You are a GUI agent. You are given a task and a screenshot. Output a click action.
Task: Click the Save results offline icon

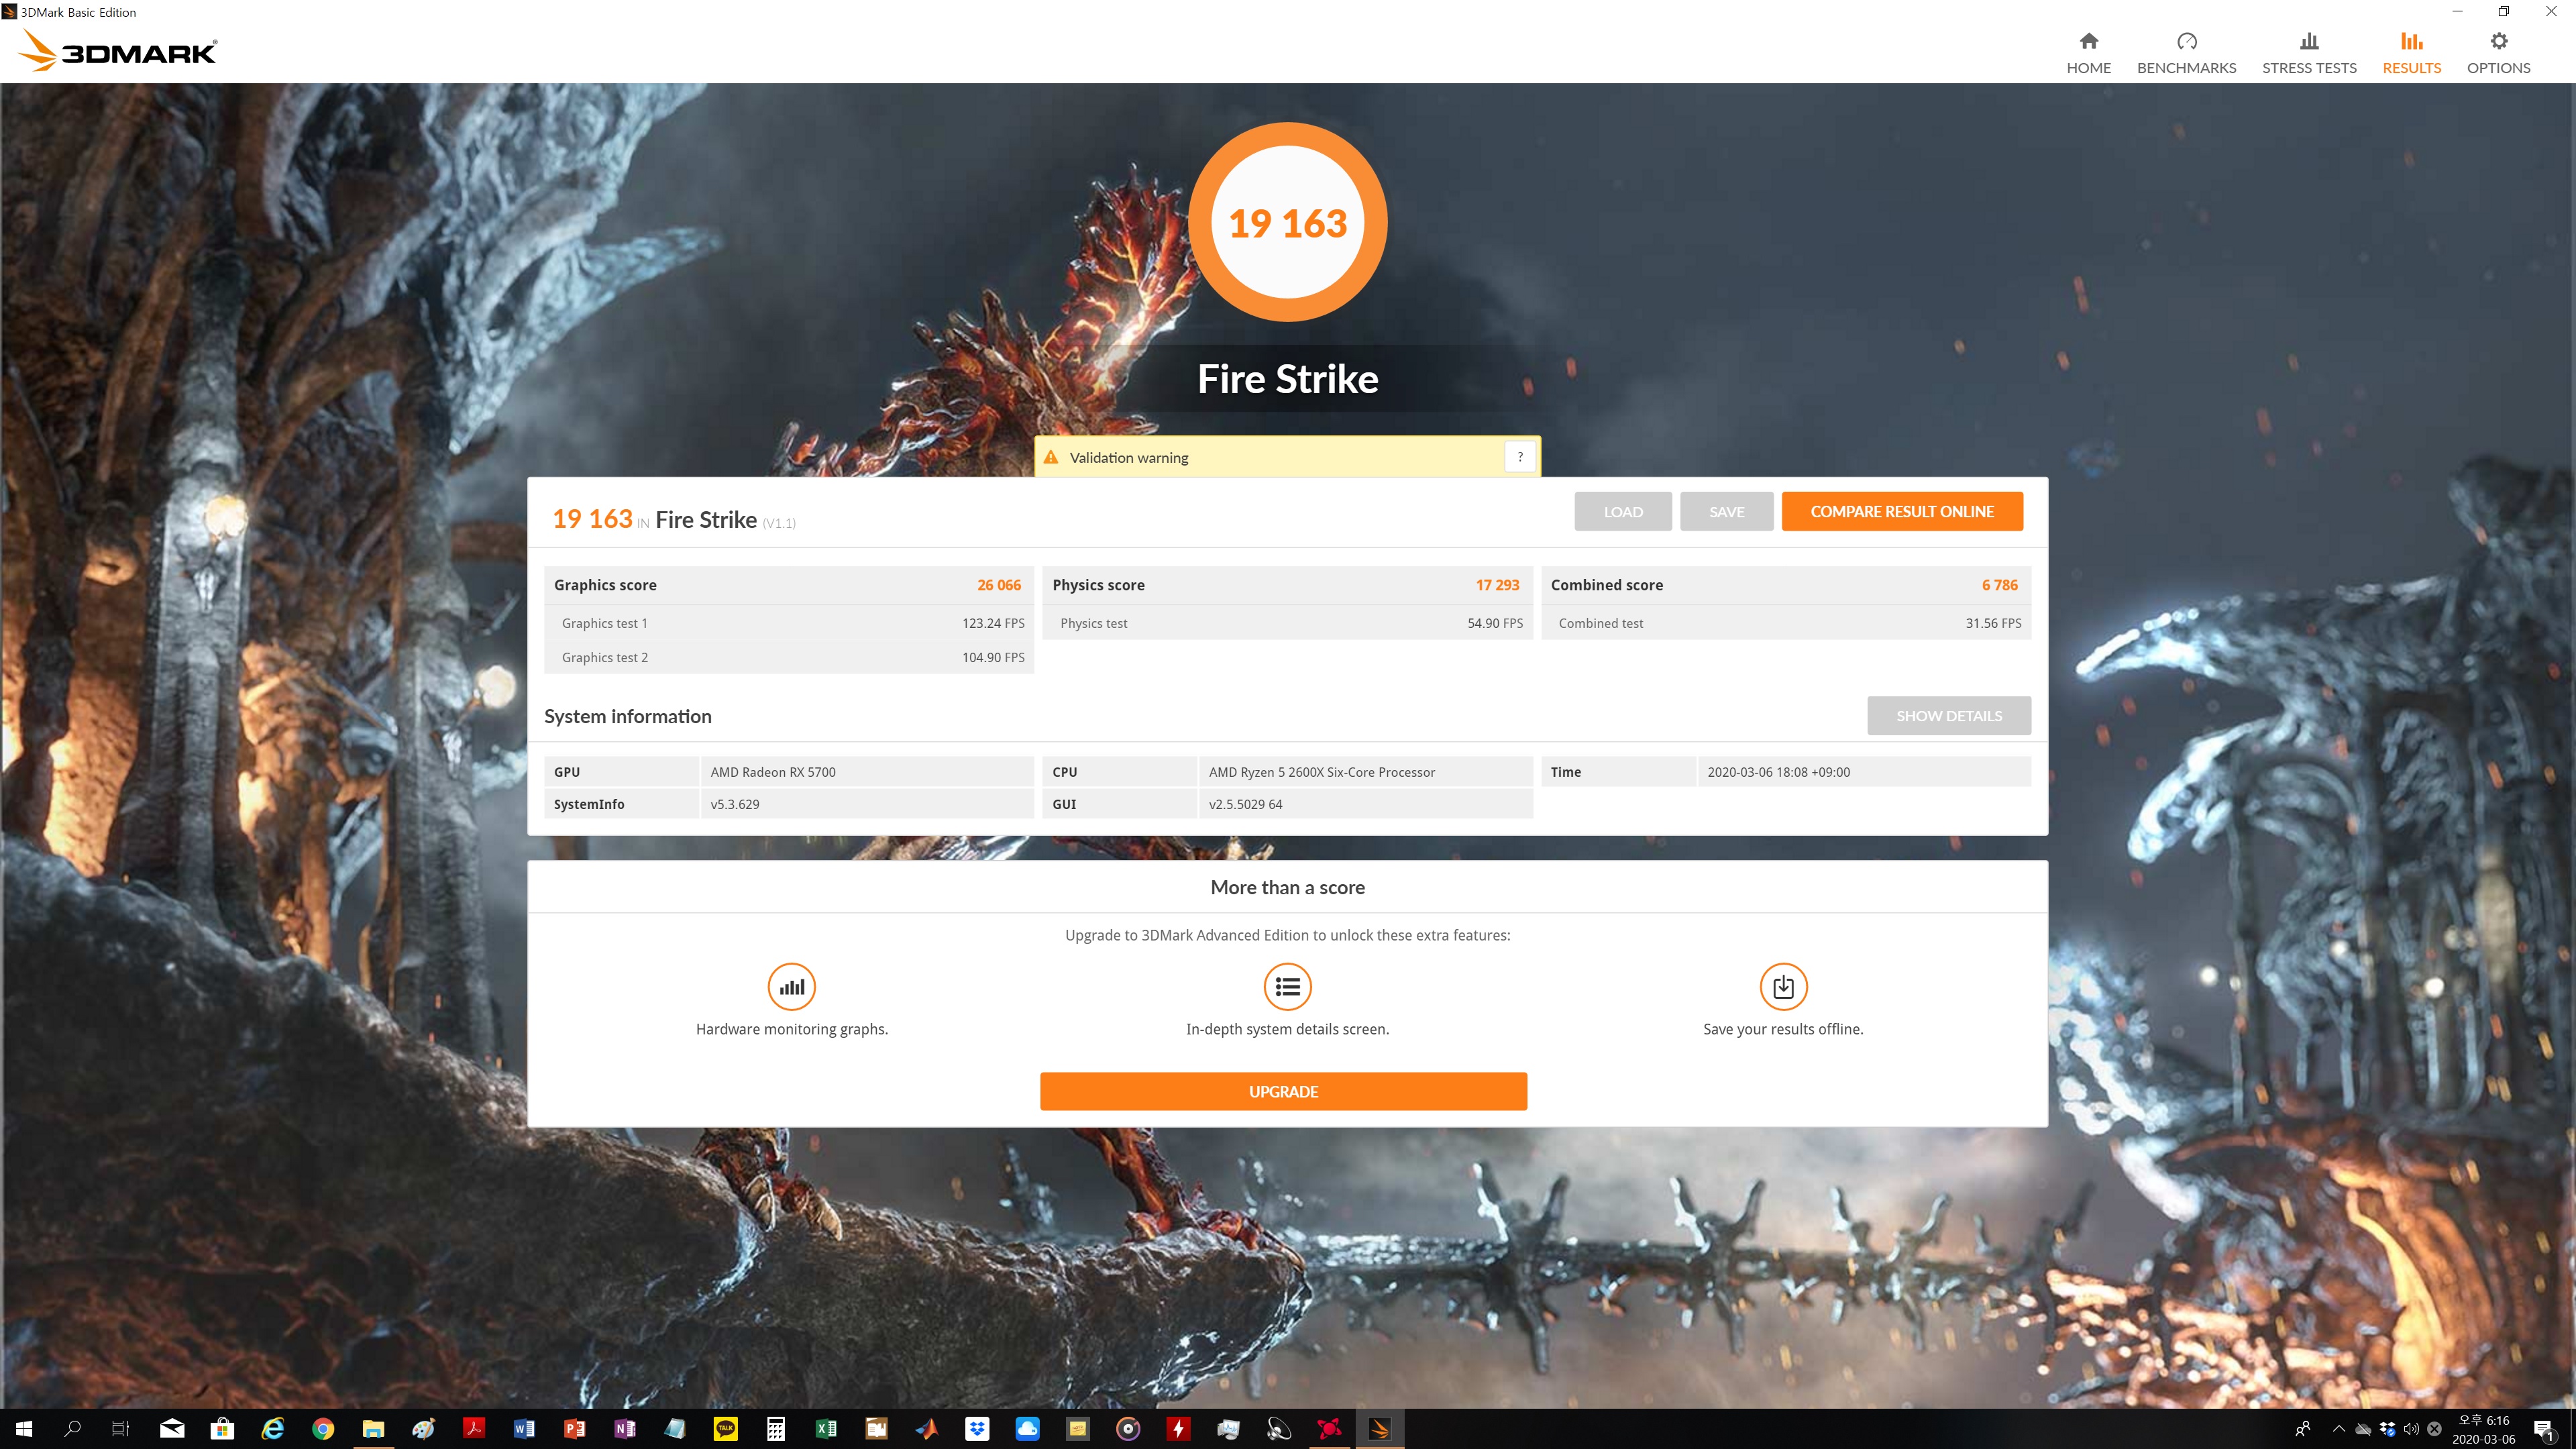pos(1782,987)
